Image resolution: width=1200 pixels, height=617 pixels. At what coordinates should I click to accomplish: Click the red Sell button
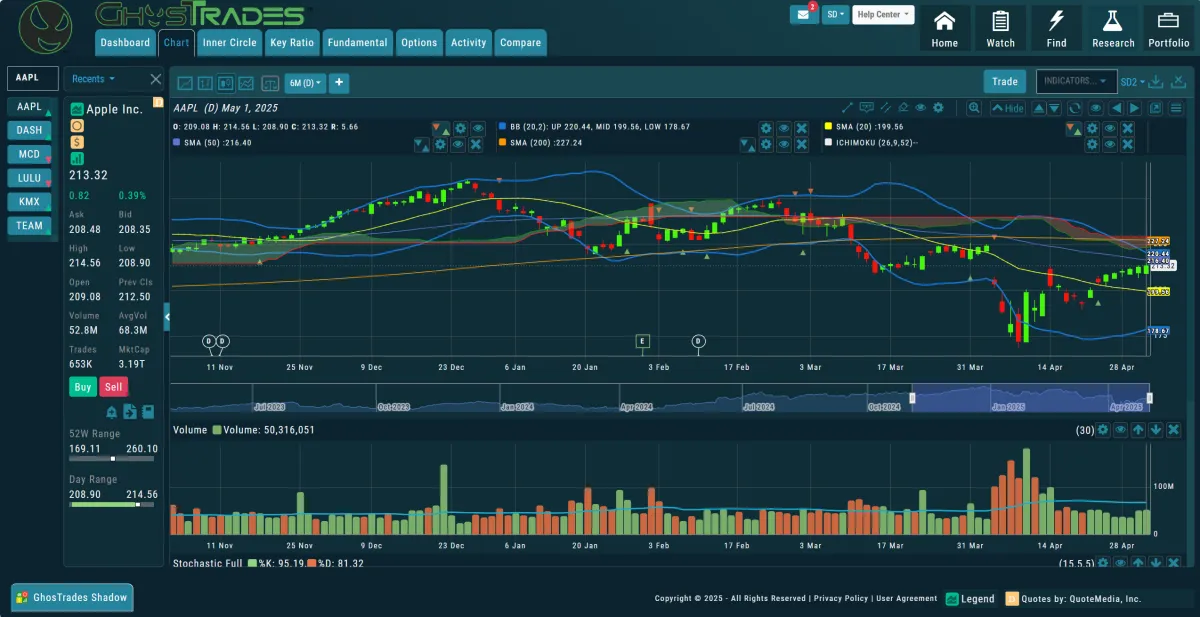(114, 387)
